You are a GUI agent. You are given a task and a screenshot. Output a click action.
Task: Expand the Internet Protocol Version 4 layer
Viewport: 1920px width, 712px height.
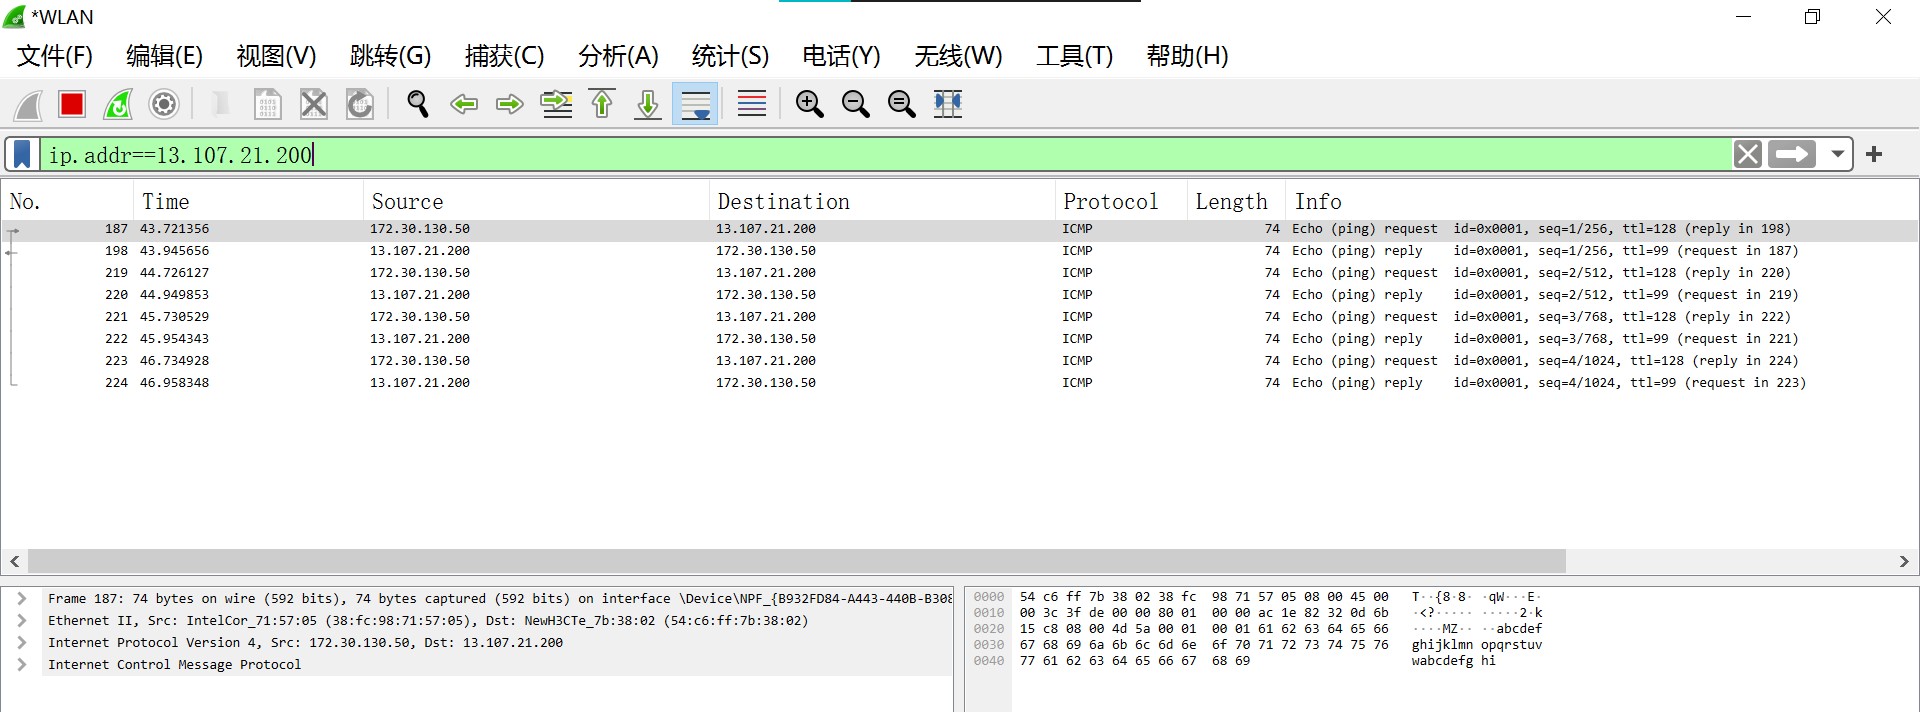pos(21,642)
